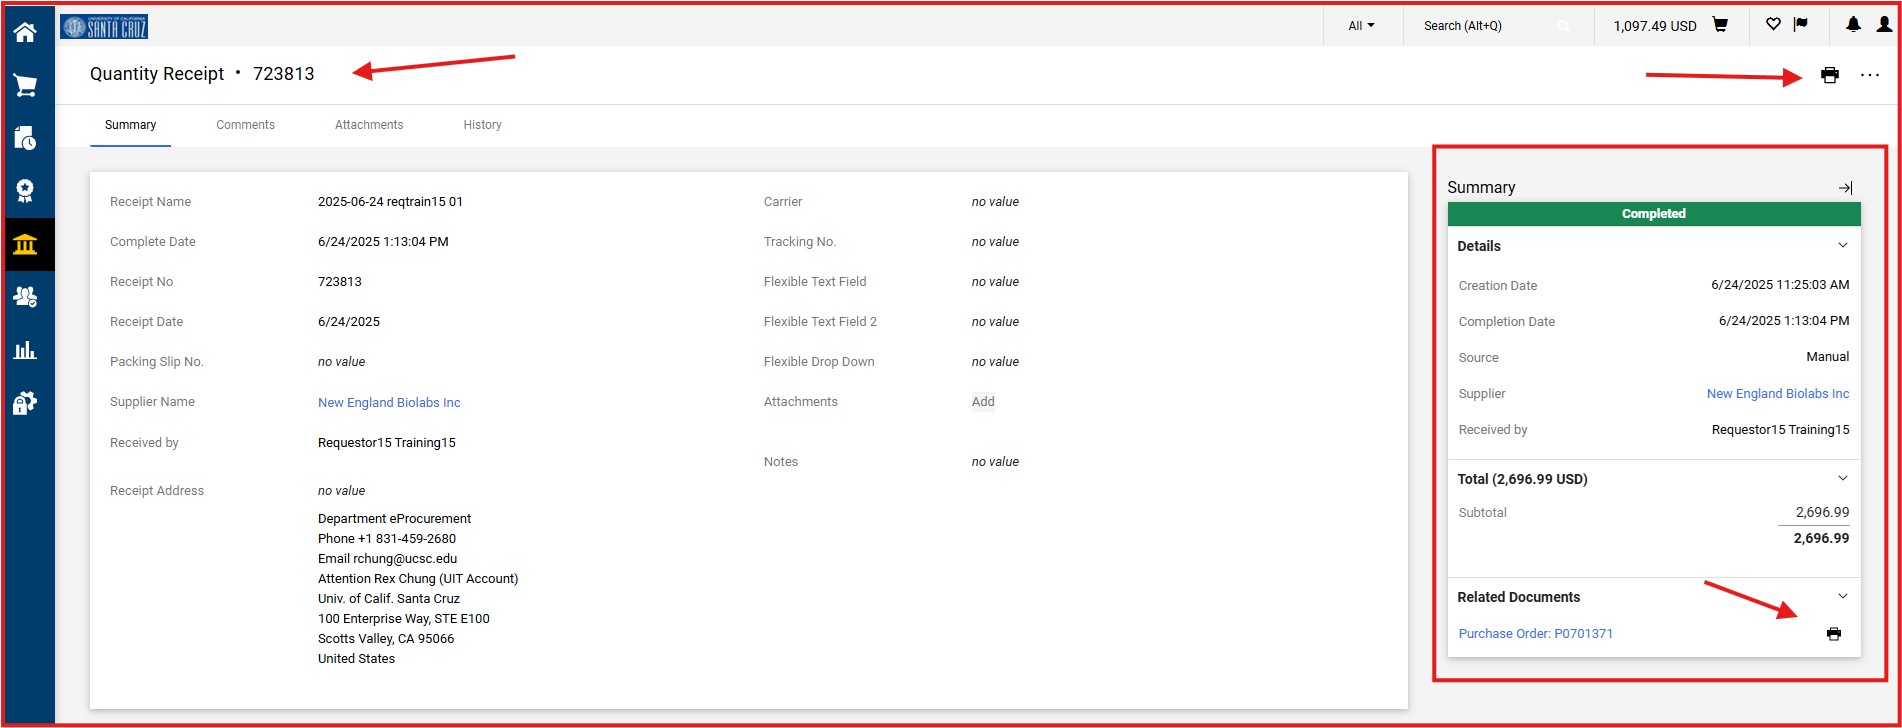Viewport: 1902px width, 728px height.
Task: Click the print icon beside receipt title
Action: tap(1829, 75)
